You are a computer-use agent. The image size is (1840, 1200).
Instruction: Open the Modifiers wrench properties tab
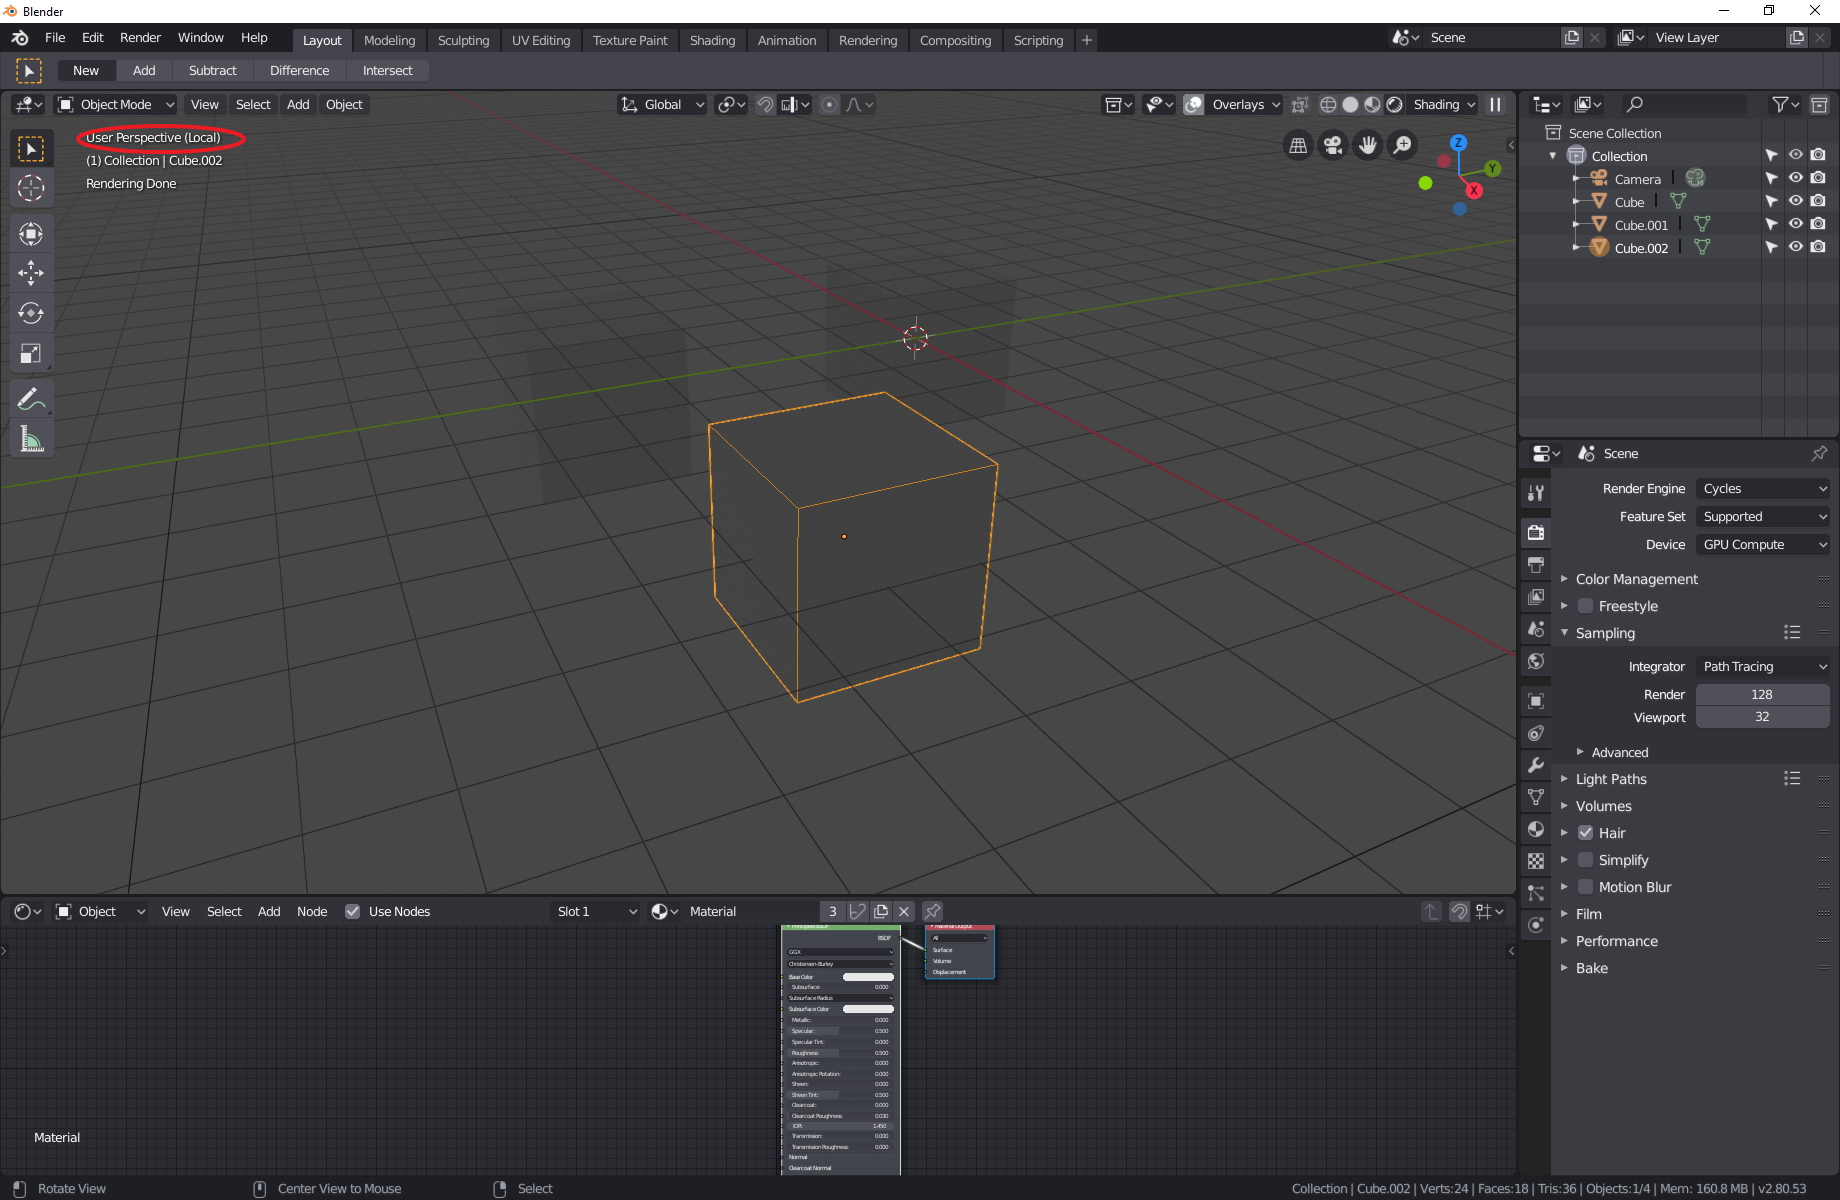pos(1536,765)
